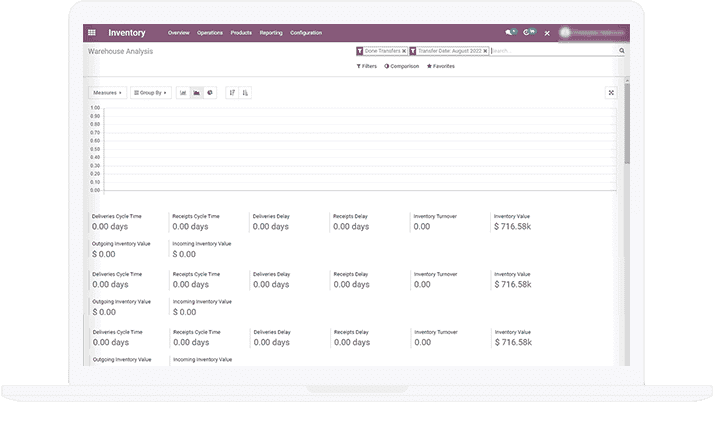Image resolution: width=715 pixels, height=430 pixels.
Task: Switch to line chart view
Action: pyautogui.click(x=197, y=92)
